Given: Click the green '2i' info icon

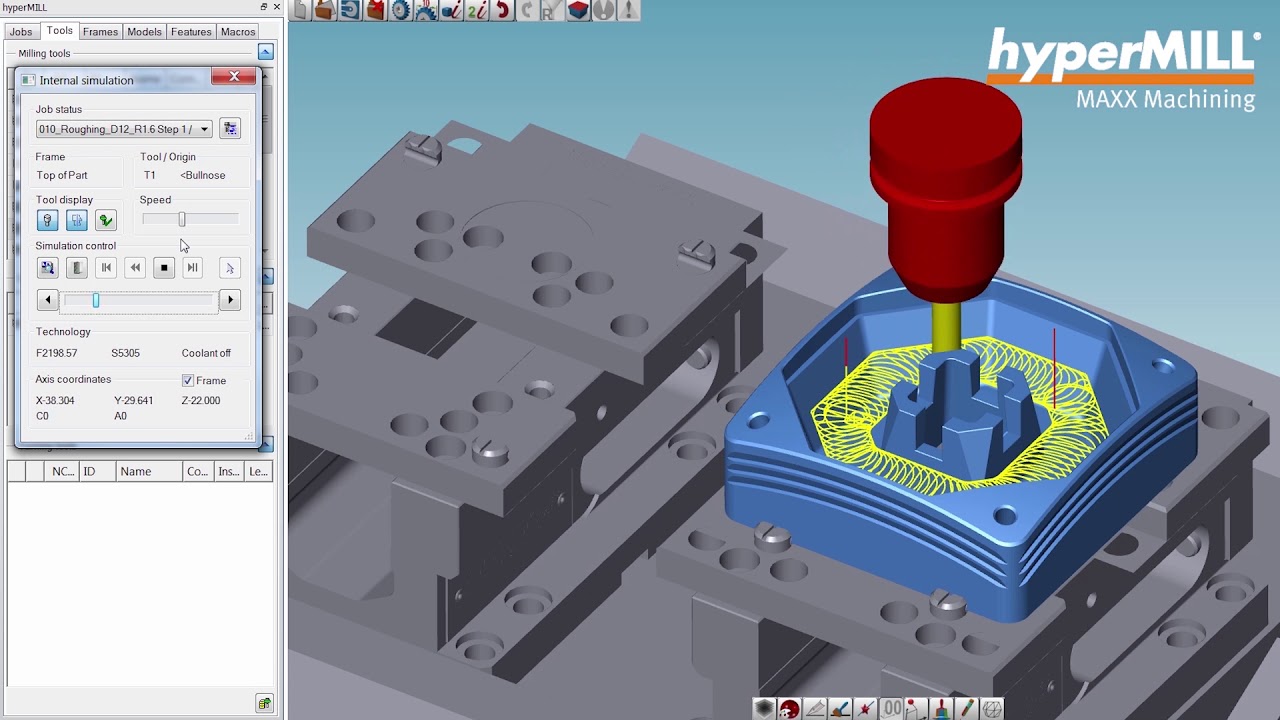Looking at the screenshot, I should point(477,11).
